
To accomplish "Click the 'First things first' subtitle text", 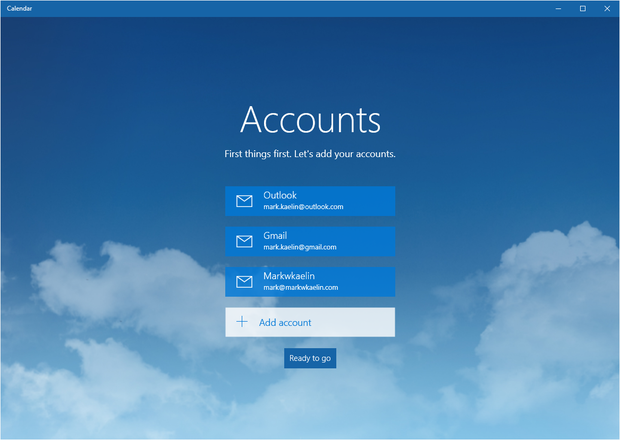I will 310,154.
